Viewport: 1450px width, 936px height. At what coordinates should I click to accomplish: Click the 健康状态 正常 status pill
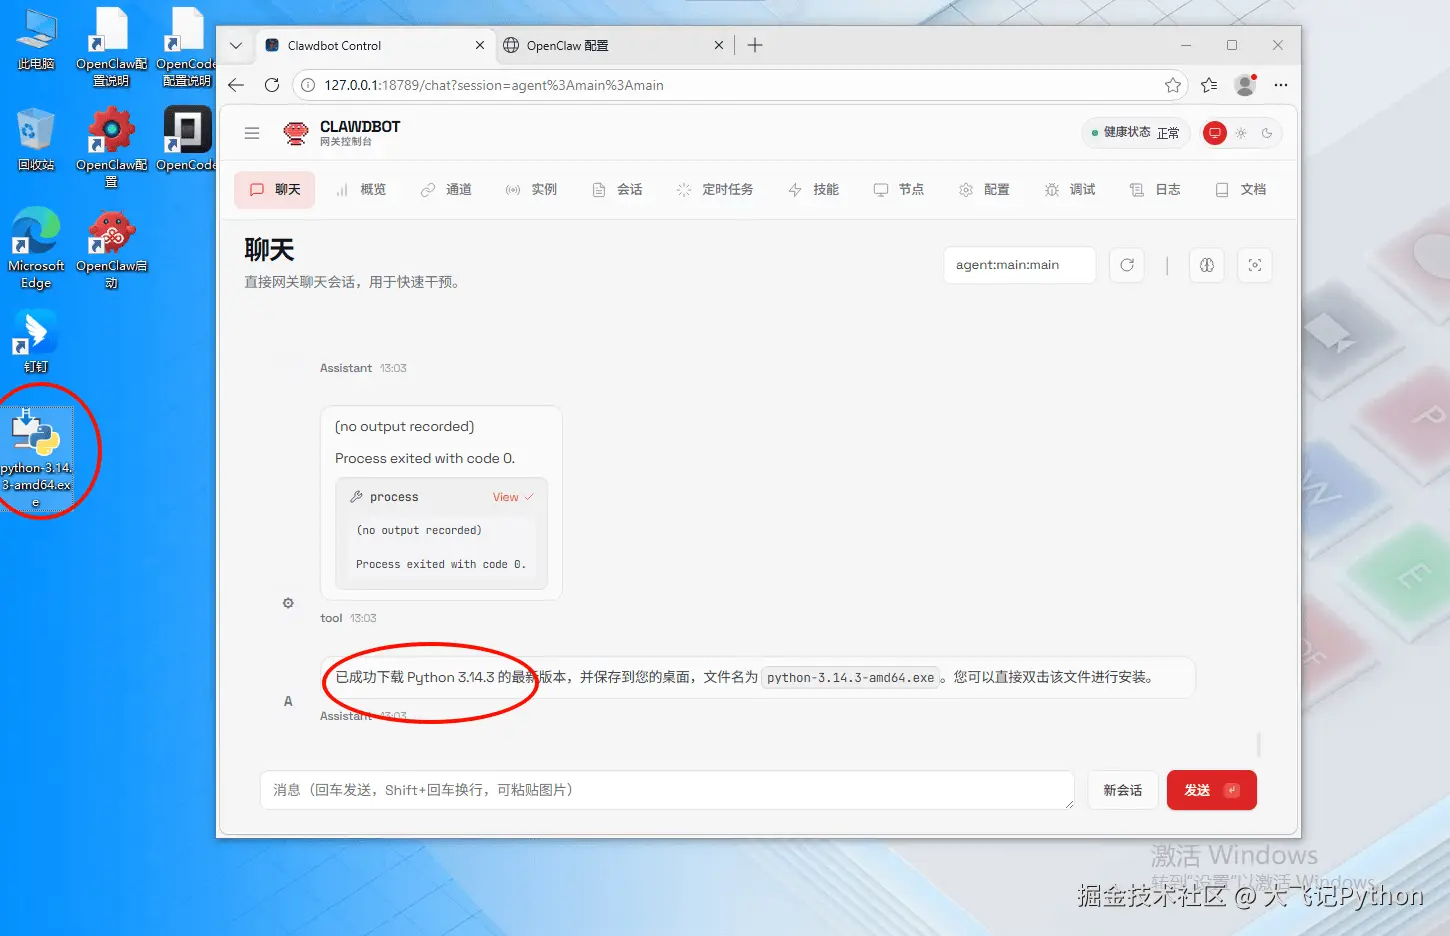click(1135, 133)
